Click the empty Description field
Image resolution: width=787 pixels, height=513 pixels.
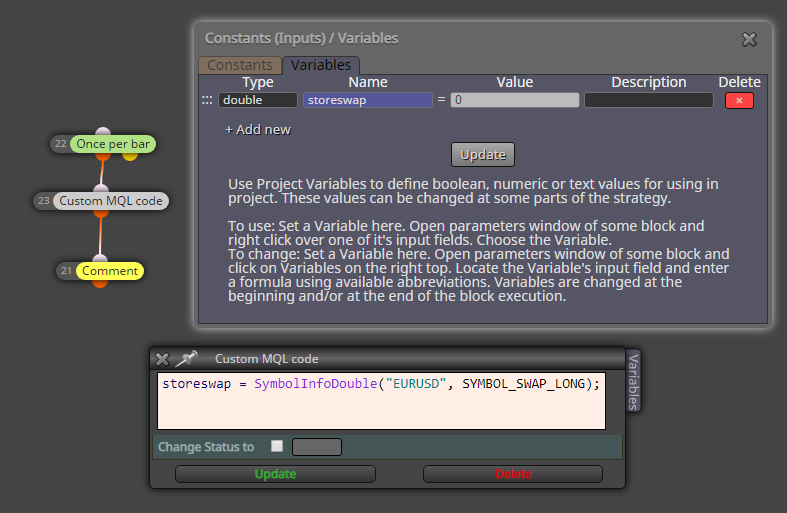pos(648,100)
